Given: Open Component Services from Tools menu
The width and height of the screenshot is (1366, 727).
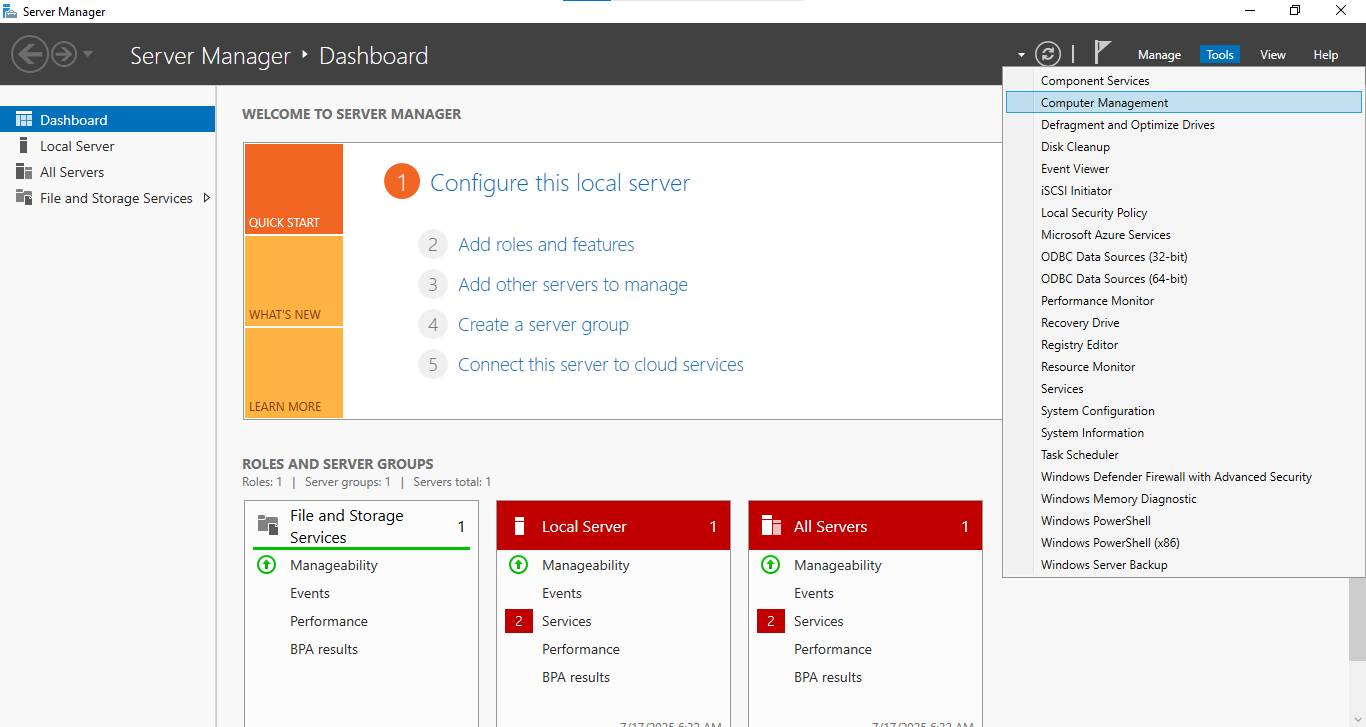Looking at the screenshot, I should (x=1184, y=81).
